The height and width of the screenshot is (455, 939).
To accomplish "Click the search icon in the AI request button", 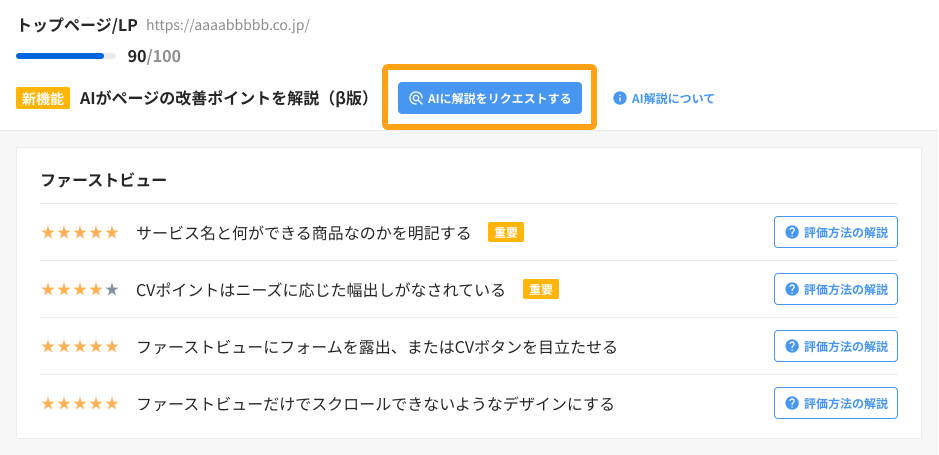I will 416,98.
